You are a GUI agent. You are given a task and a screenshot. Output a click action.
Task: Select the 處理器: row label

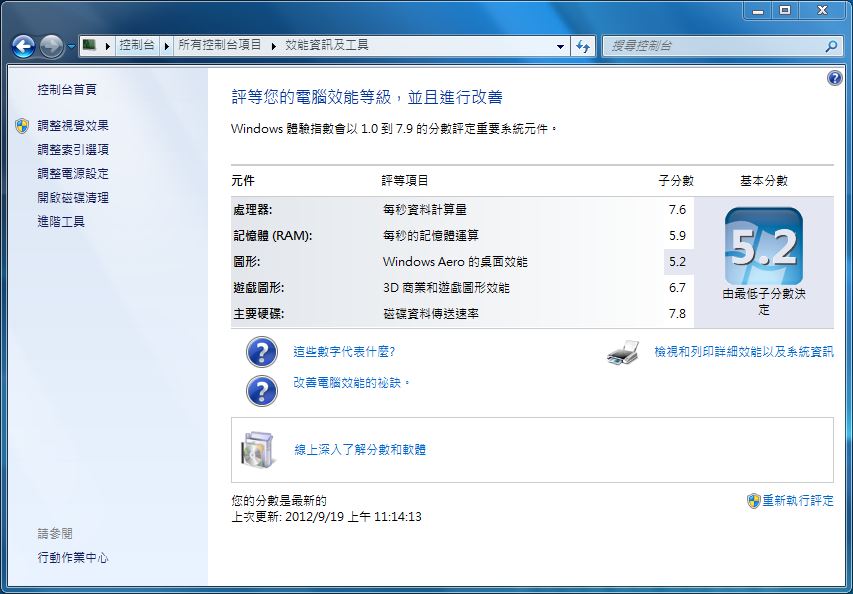click(x=252, y=210)
